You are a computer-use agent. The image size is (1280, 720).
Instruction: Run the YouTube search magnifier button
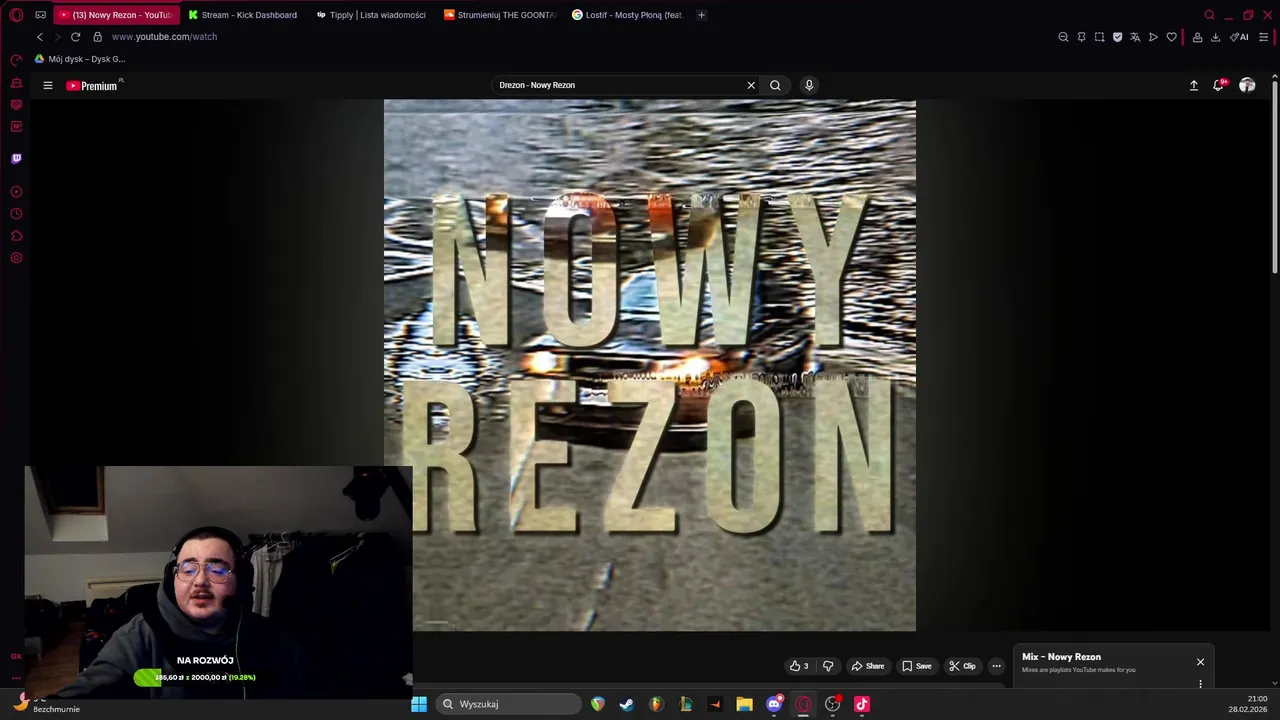(775, 85)
